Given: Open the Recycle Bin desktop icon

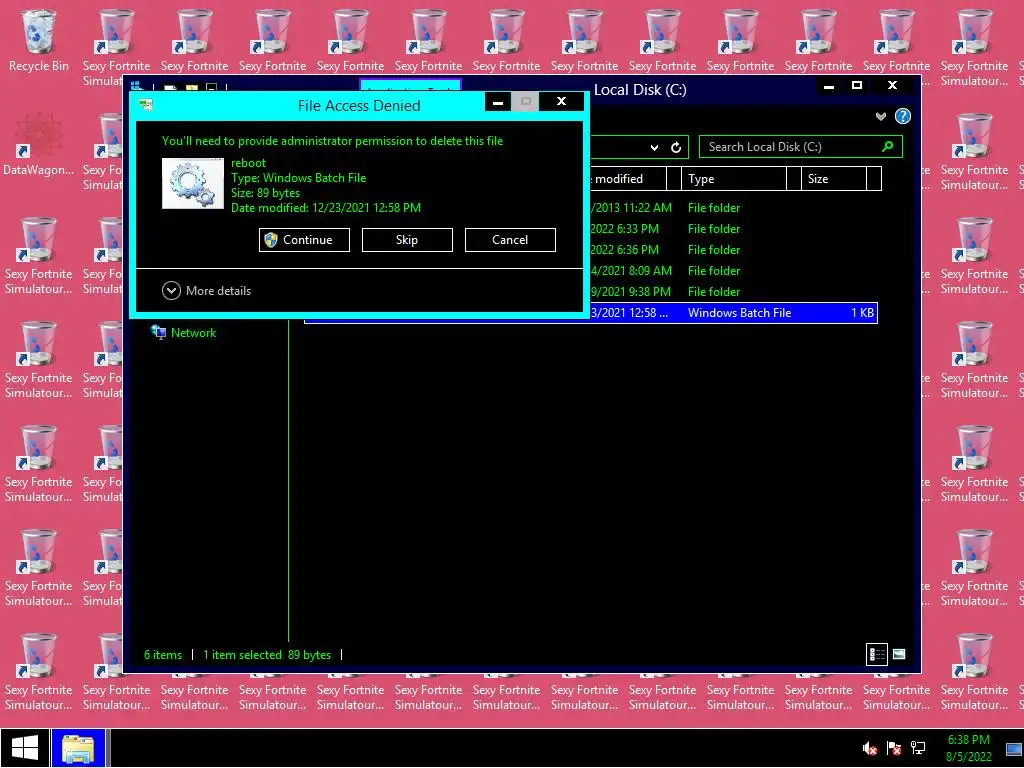Looking at the screenshot, I should tap(39, 40).
